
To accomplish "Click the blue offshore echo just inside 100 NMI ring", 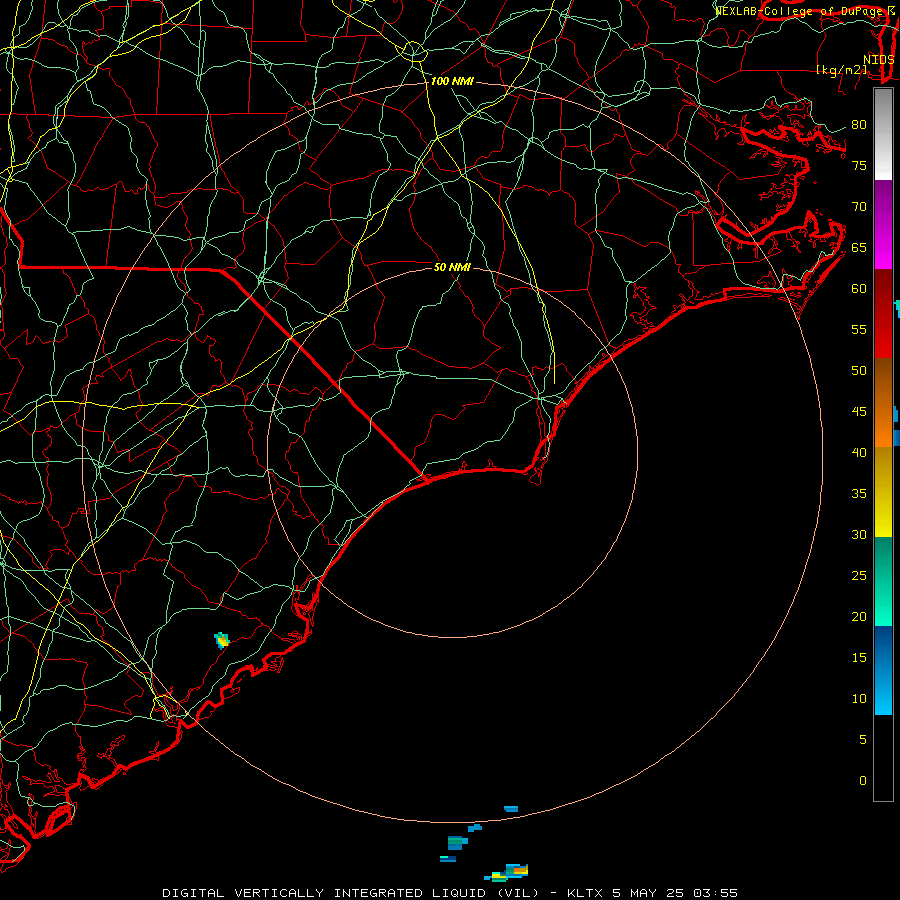I will click(x=511, y=809).
